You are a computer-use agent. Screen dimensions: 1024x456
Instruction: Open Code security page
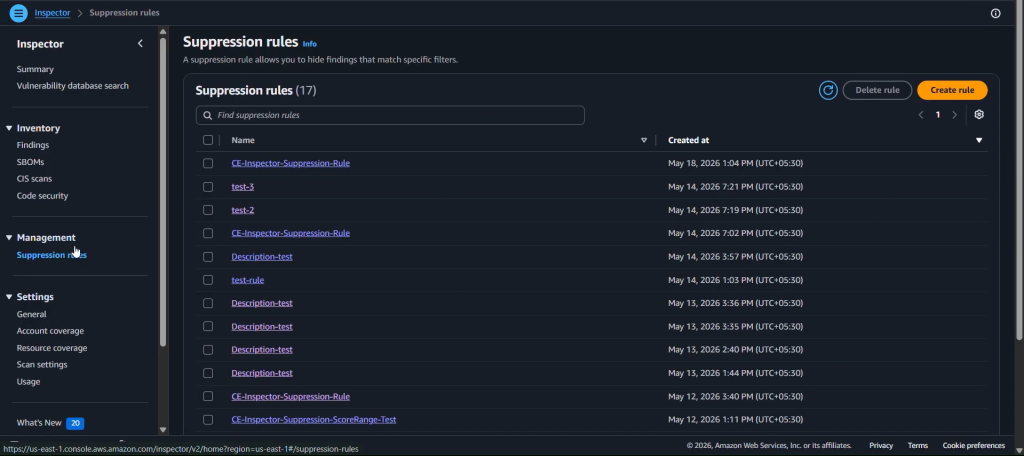(x=42, y=196)
